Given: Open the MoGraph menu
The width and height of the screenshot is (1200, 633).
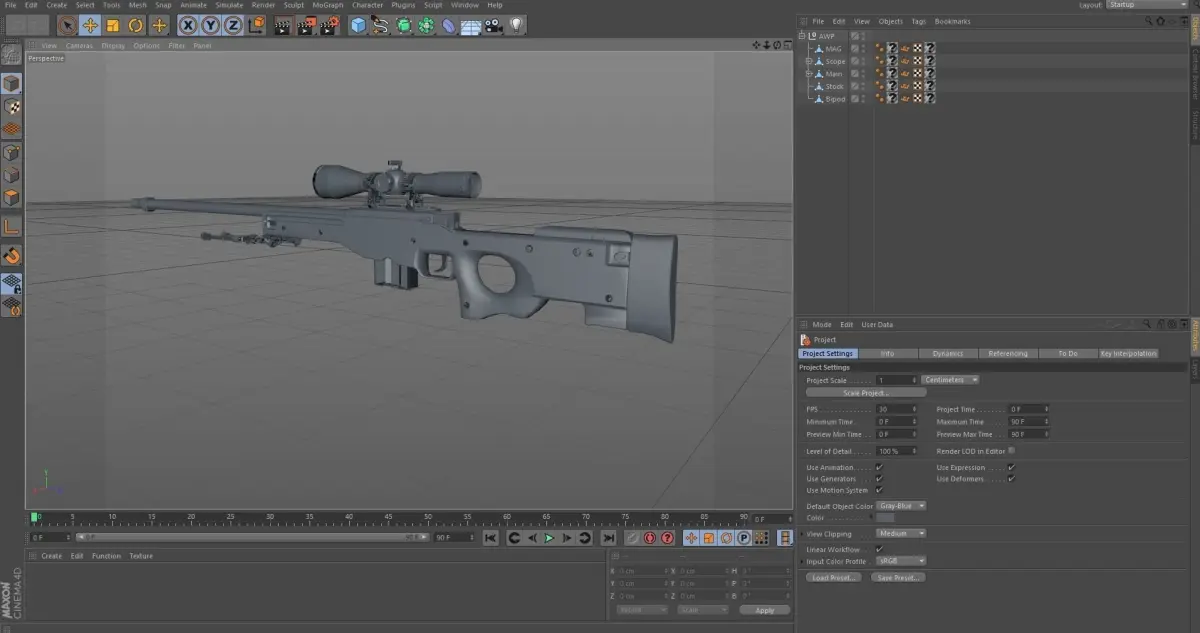Looking at the screenshot, I should 327,5.
